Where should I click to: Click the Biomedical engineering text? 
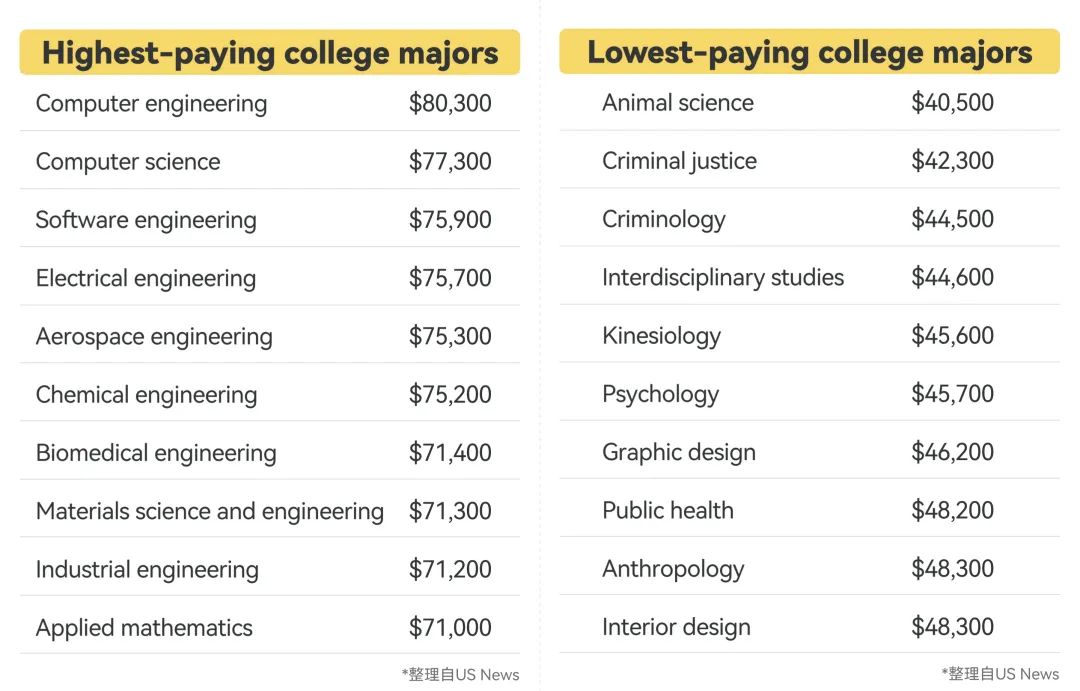(156, 453)
